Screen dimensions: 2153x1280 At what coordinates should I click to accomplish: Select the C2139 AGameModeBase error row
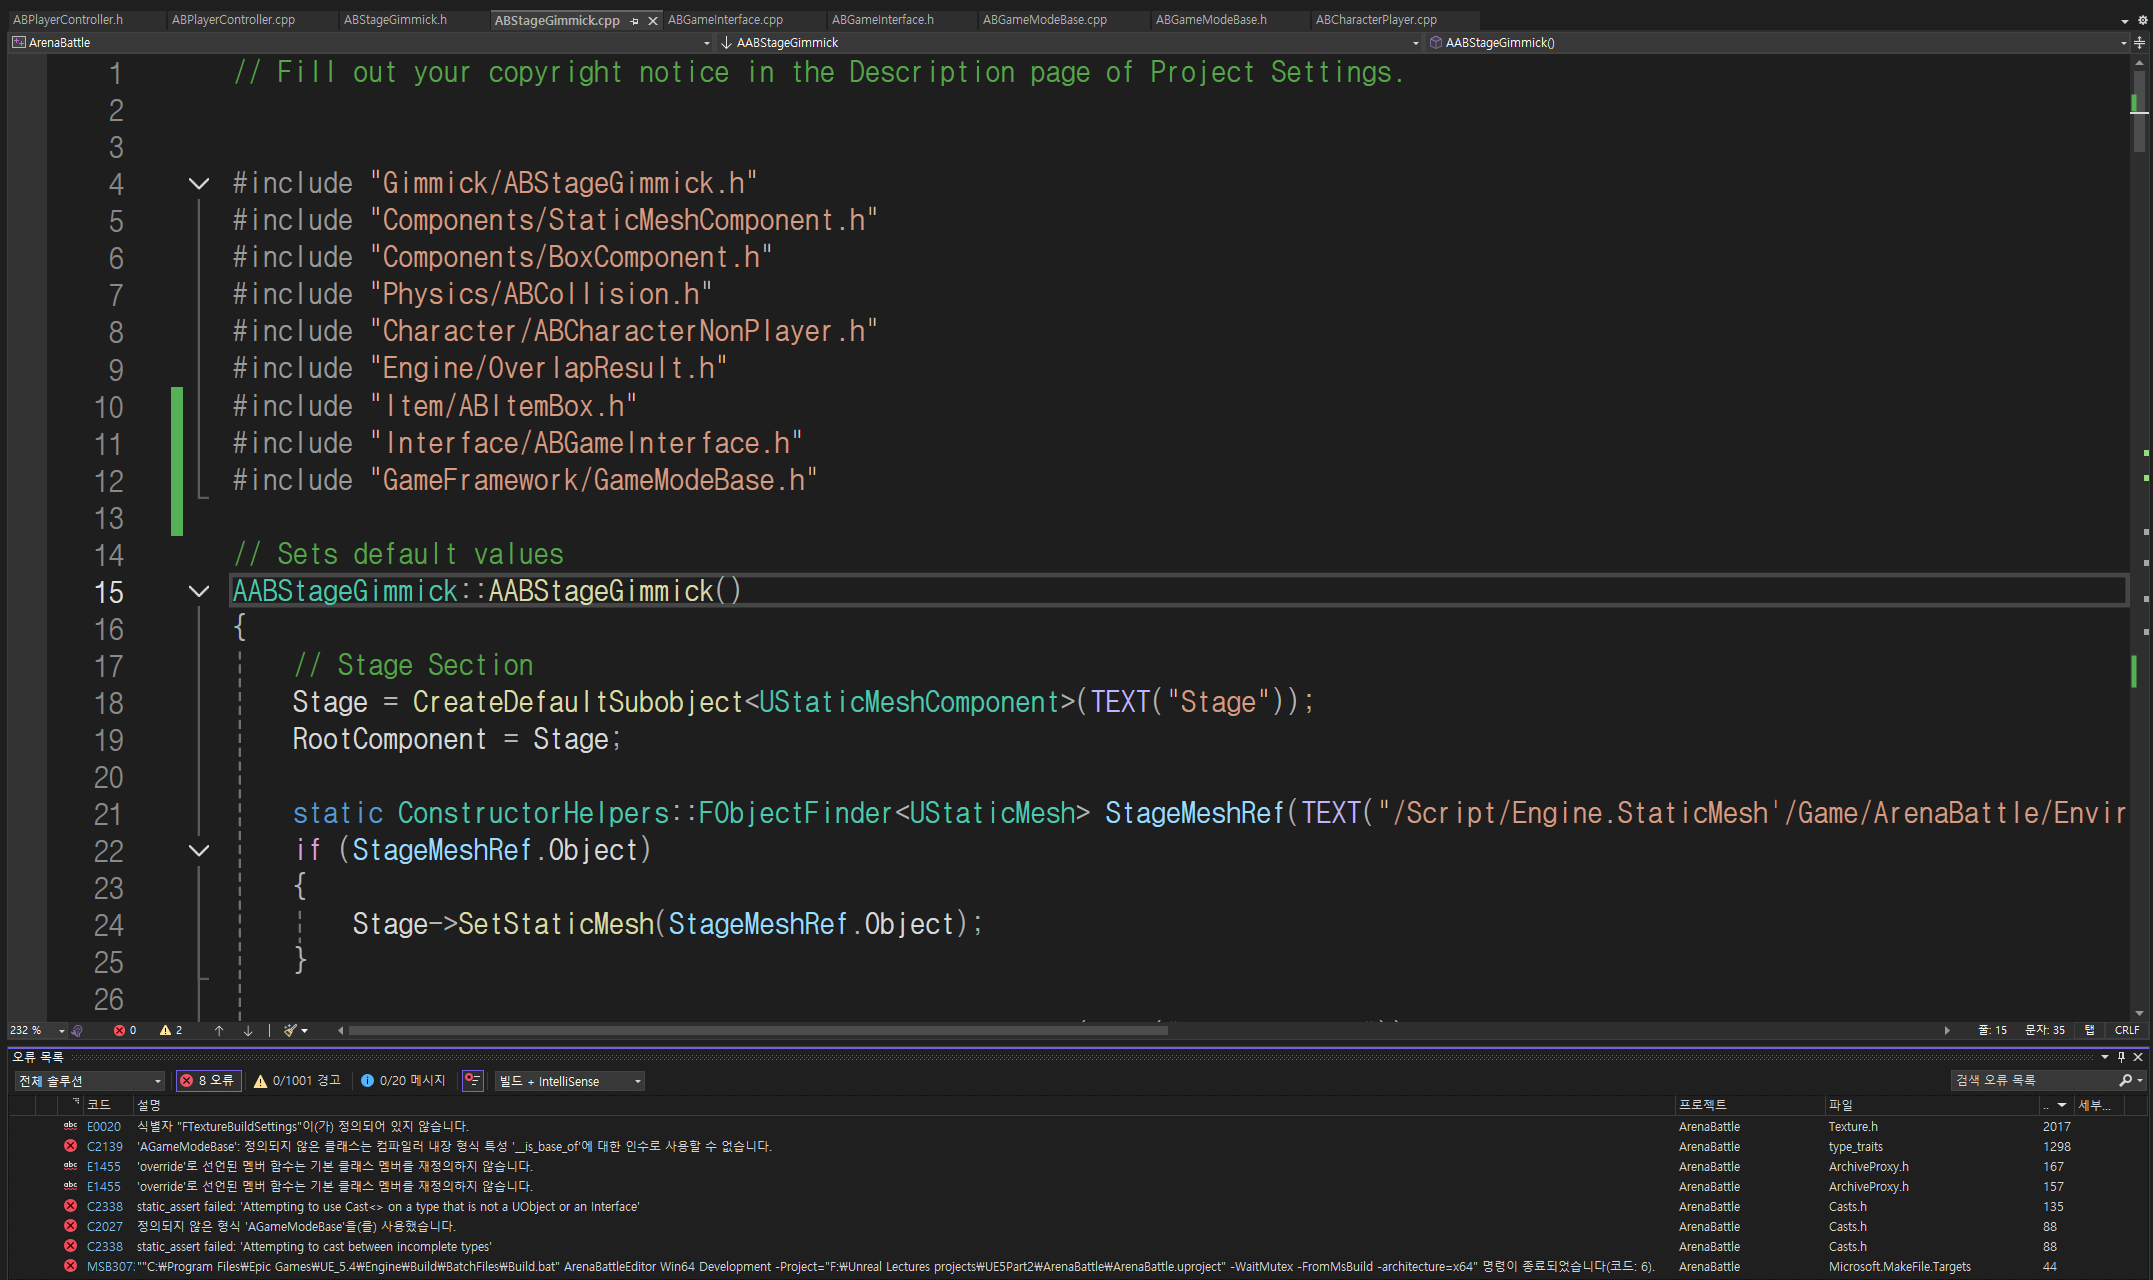[x=1078, y=1147]
